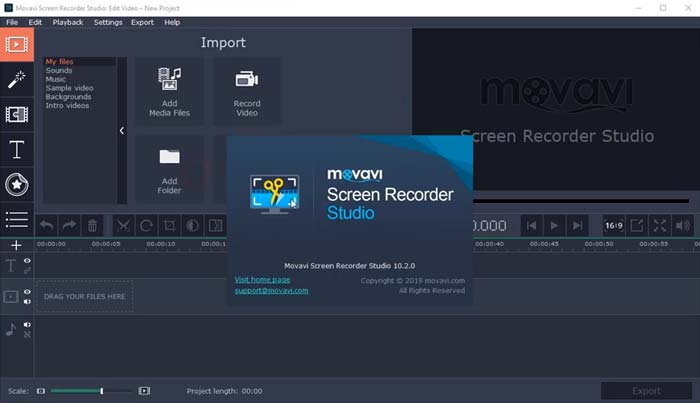This screenshot has height=403, width=700.
Task: Click the DRAG YOUR FILES HERE drop zone
Action: [x=84, y=296]
